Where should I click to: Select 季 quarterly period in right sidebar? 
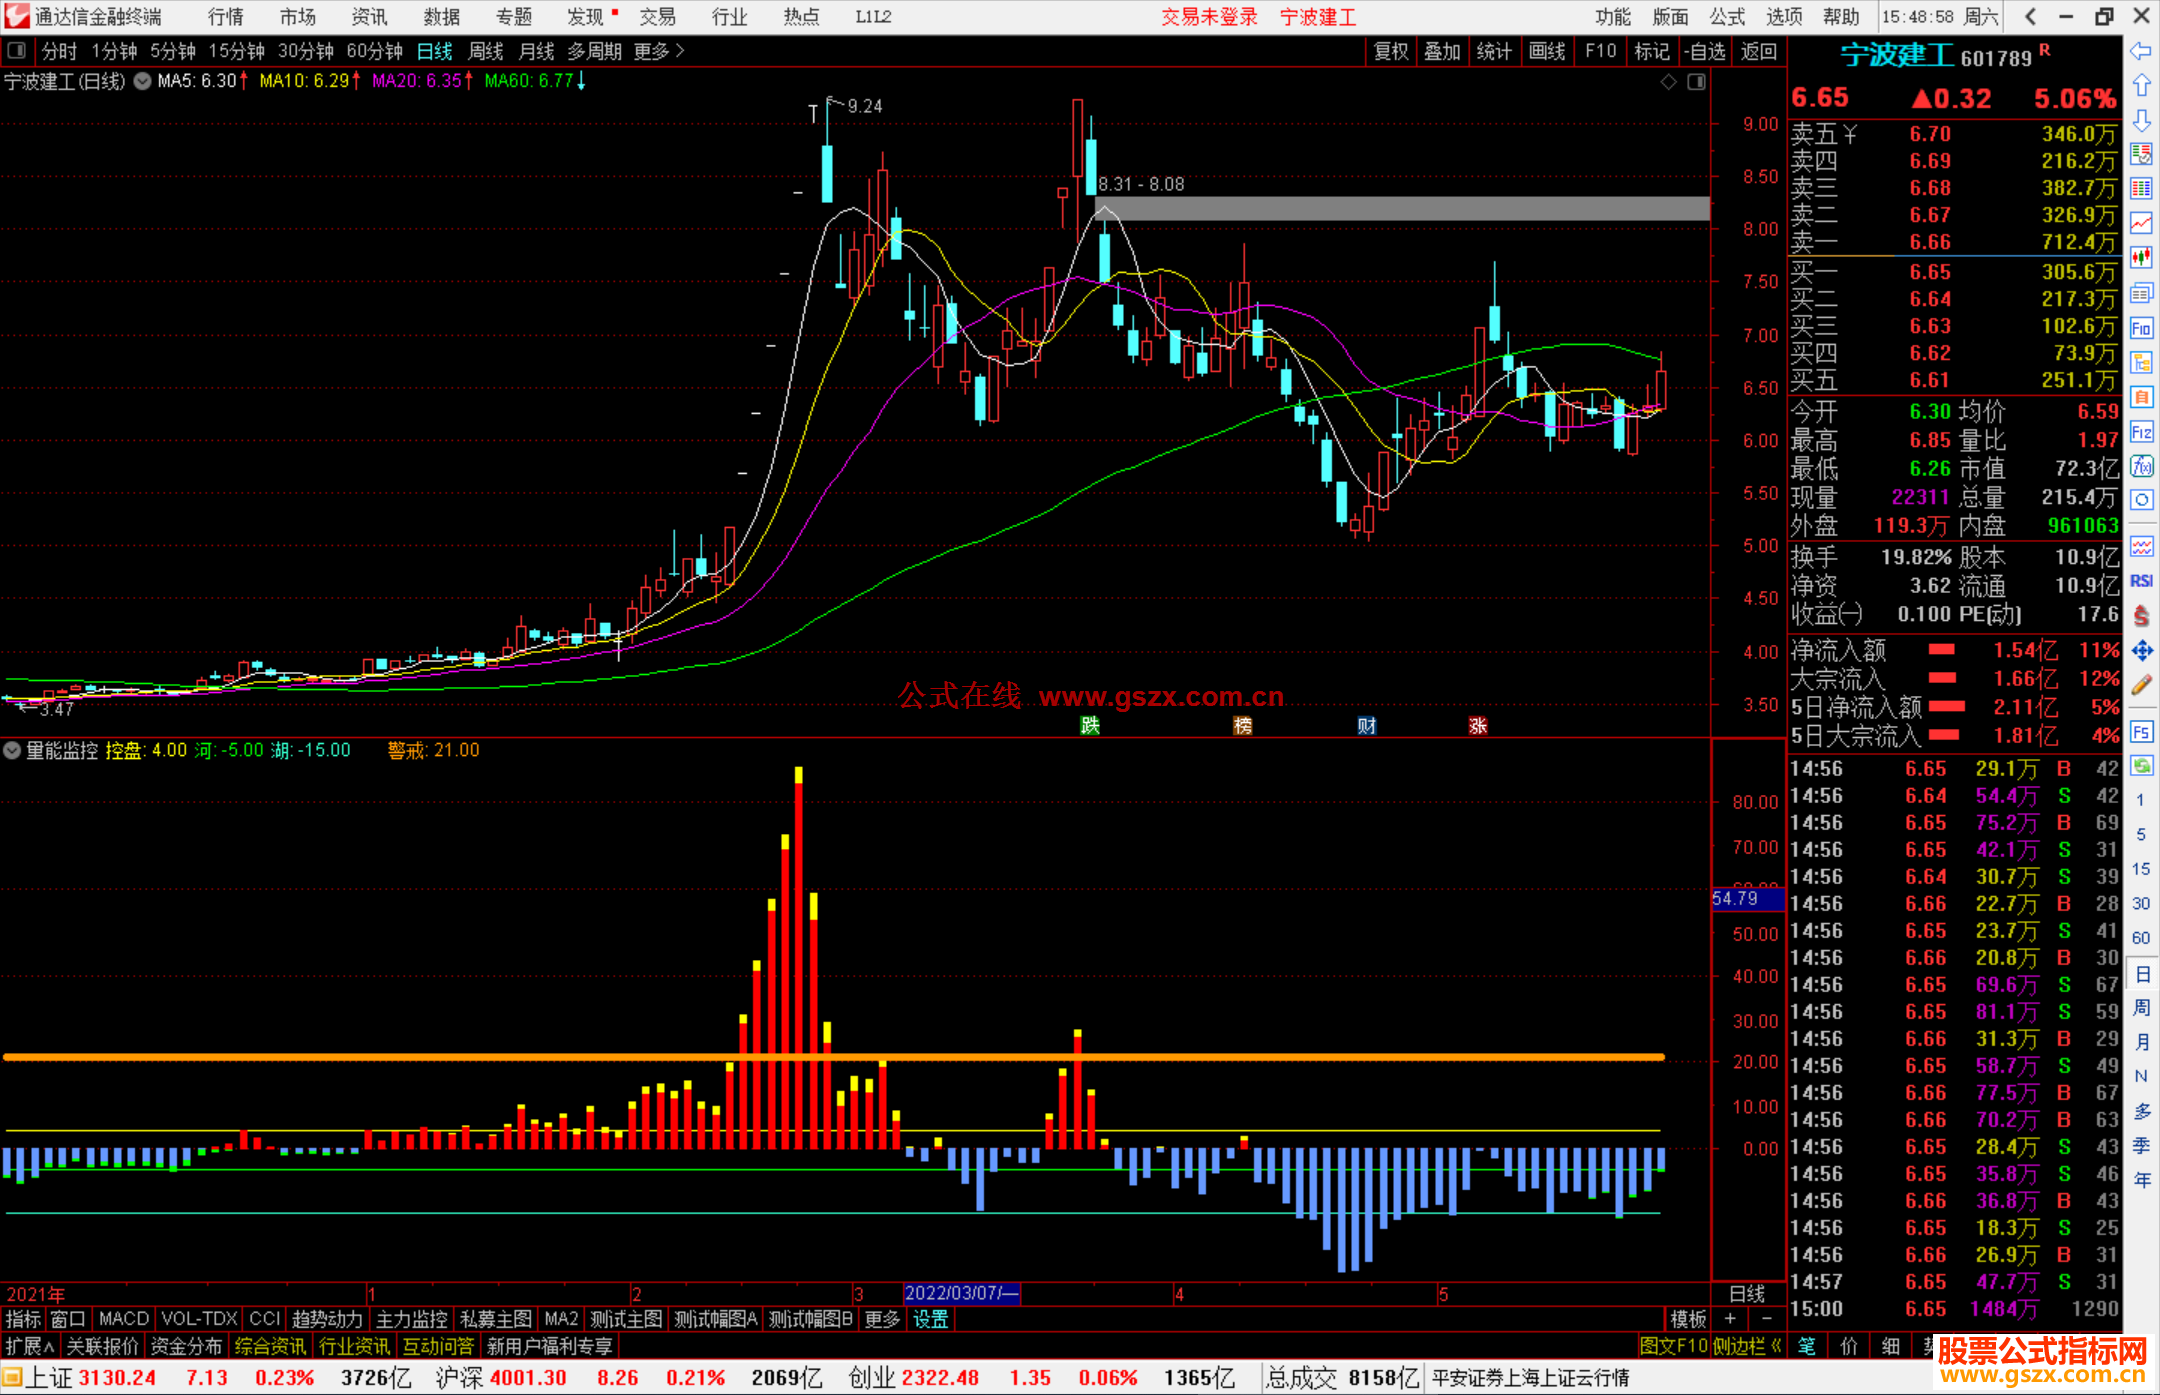pos(2141,1145)
